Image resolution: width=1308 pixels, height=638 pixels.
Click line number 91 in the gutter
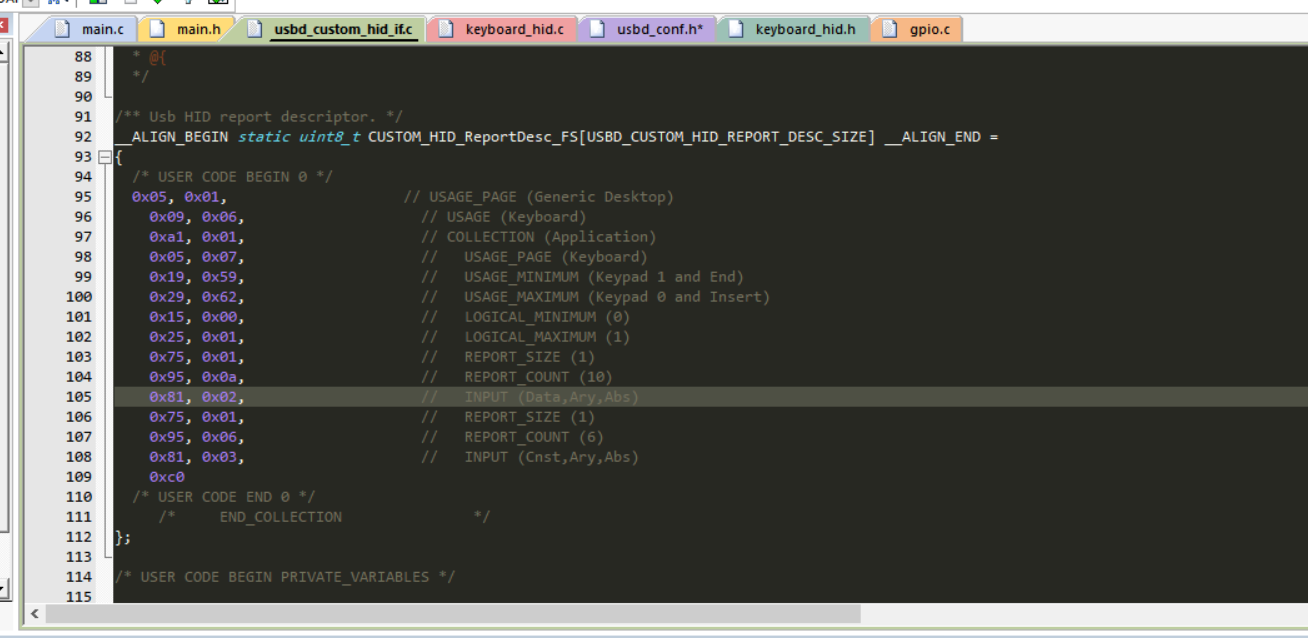tap(82, 117)
